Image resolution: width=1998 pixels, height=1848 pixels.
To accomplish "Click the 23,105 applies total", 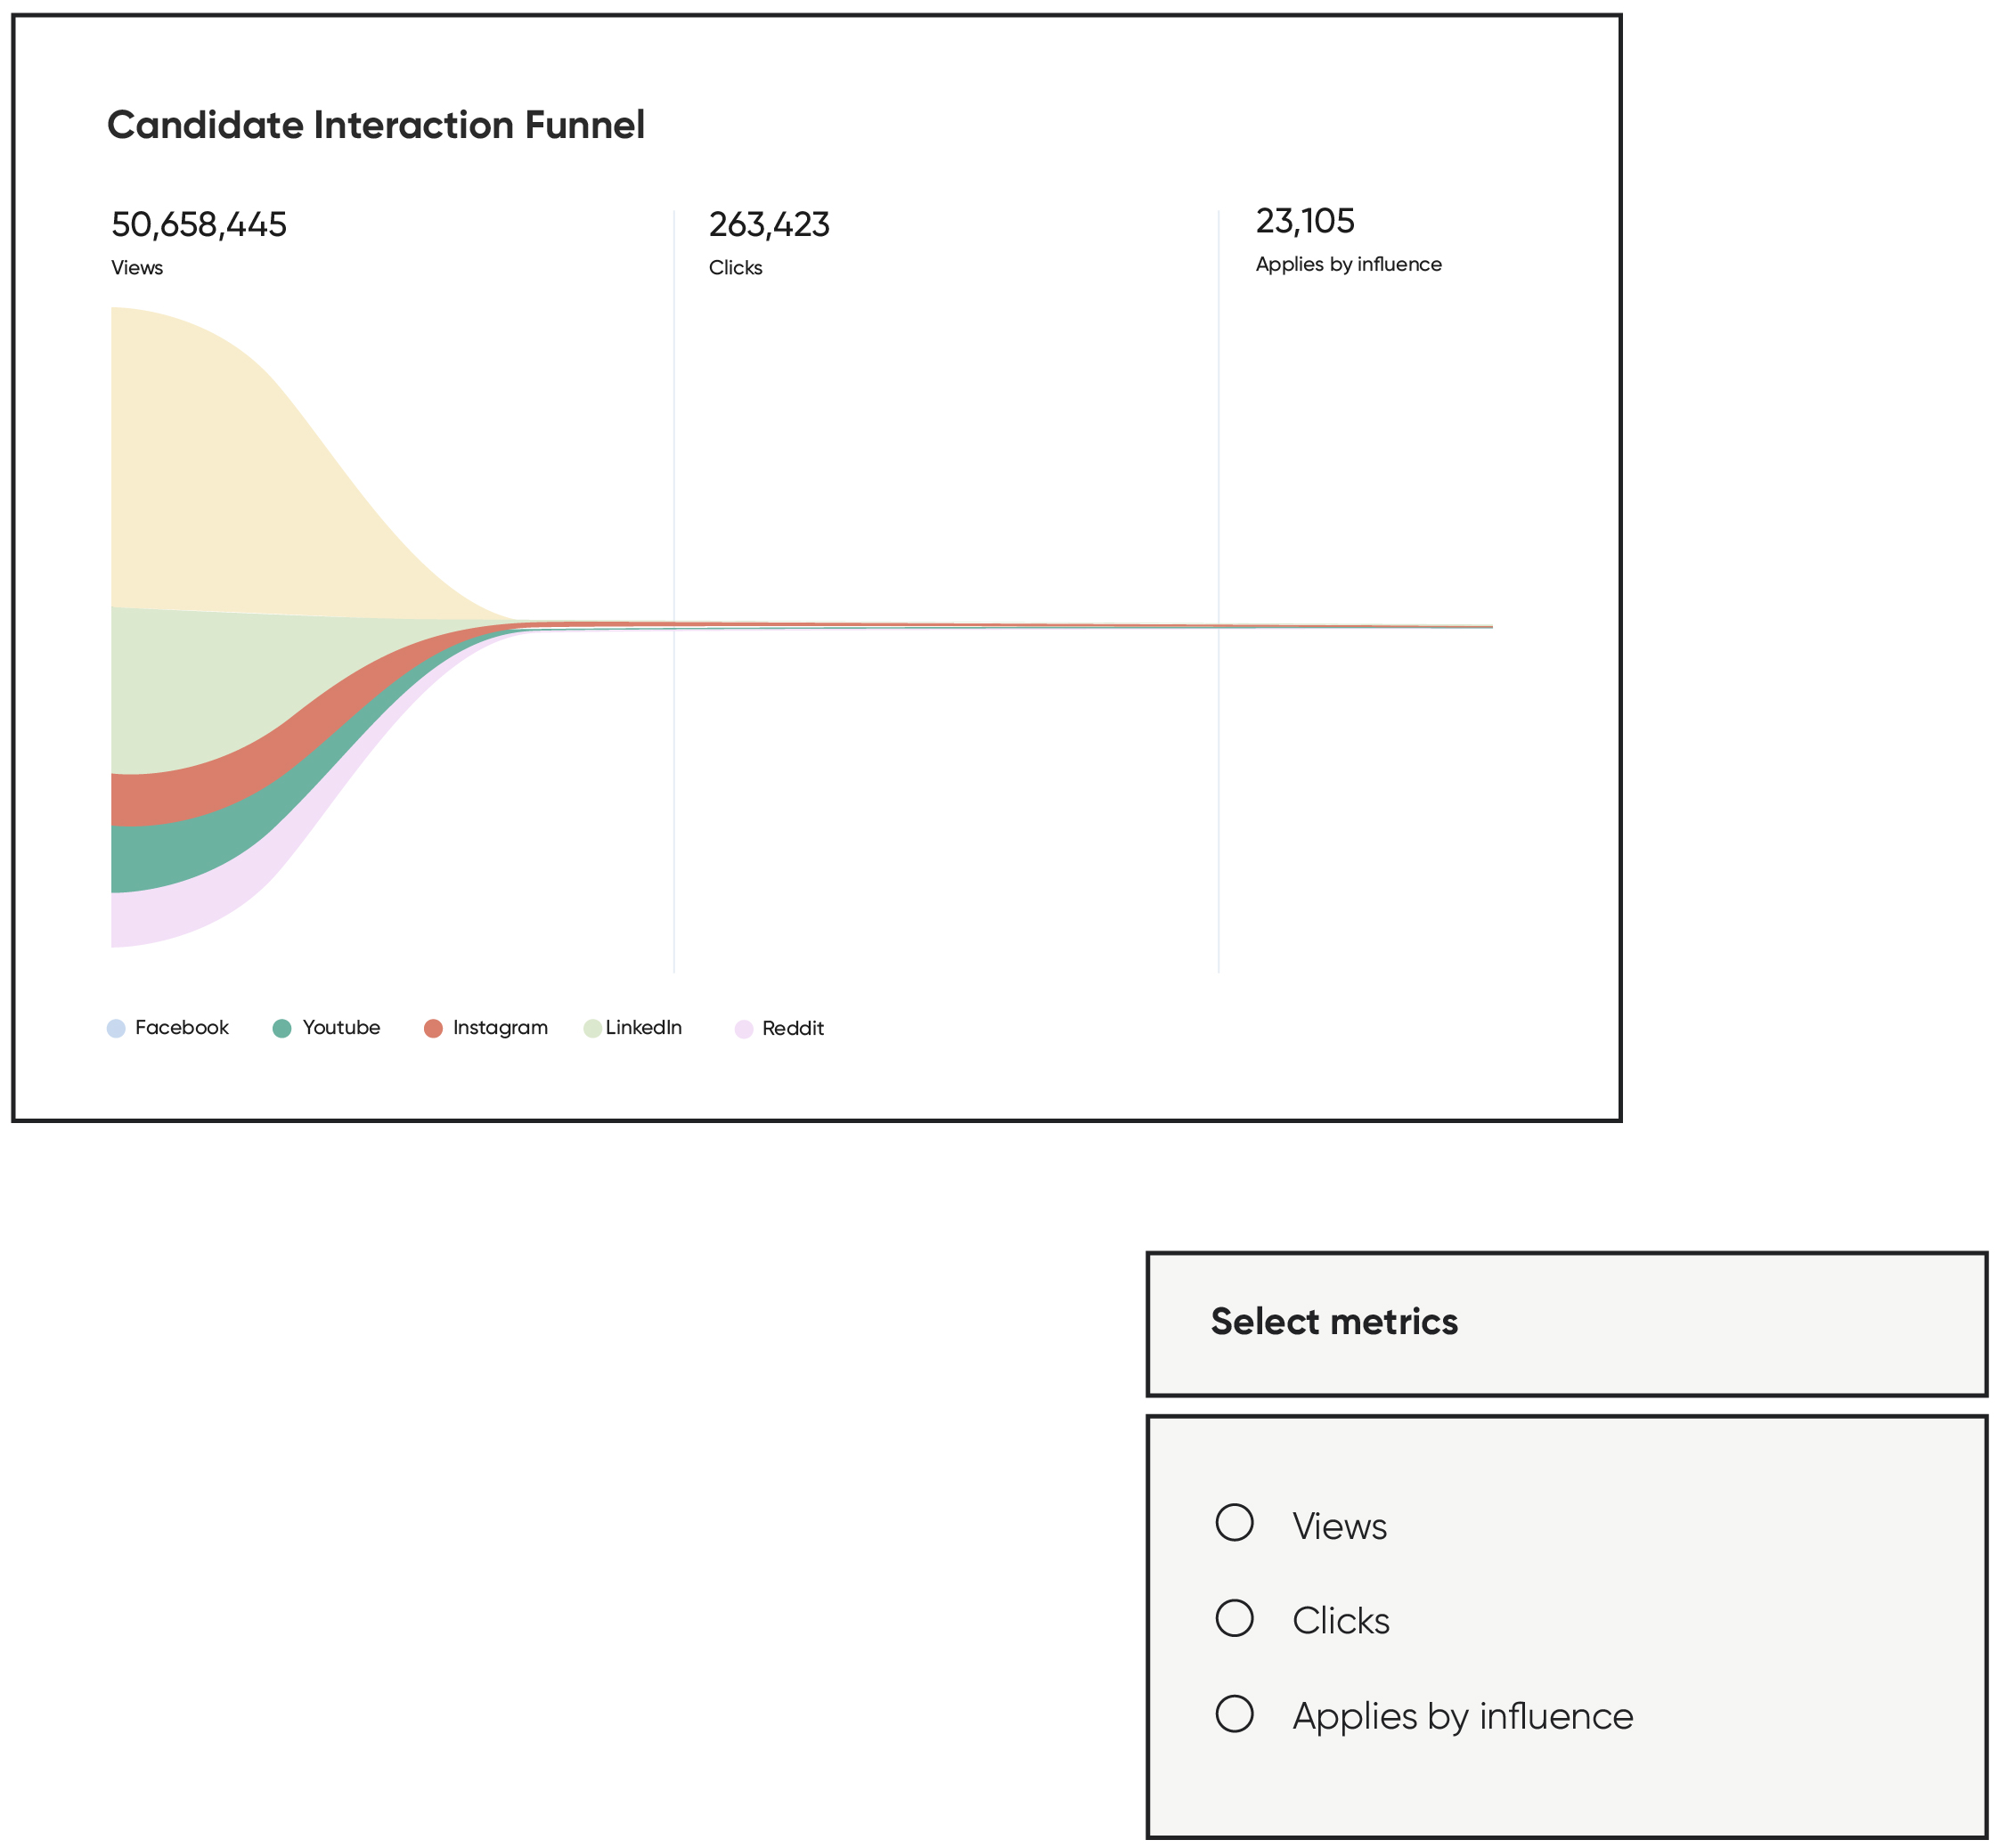I will click(1305, 221).
